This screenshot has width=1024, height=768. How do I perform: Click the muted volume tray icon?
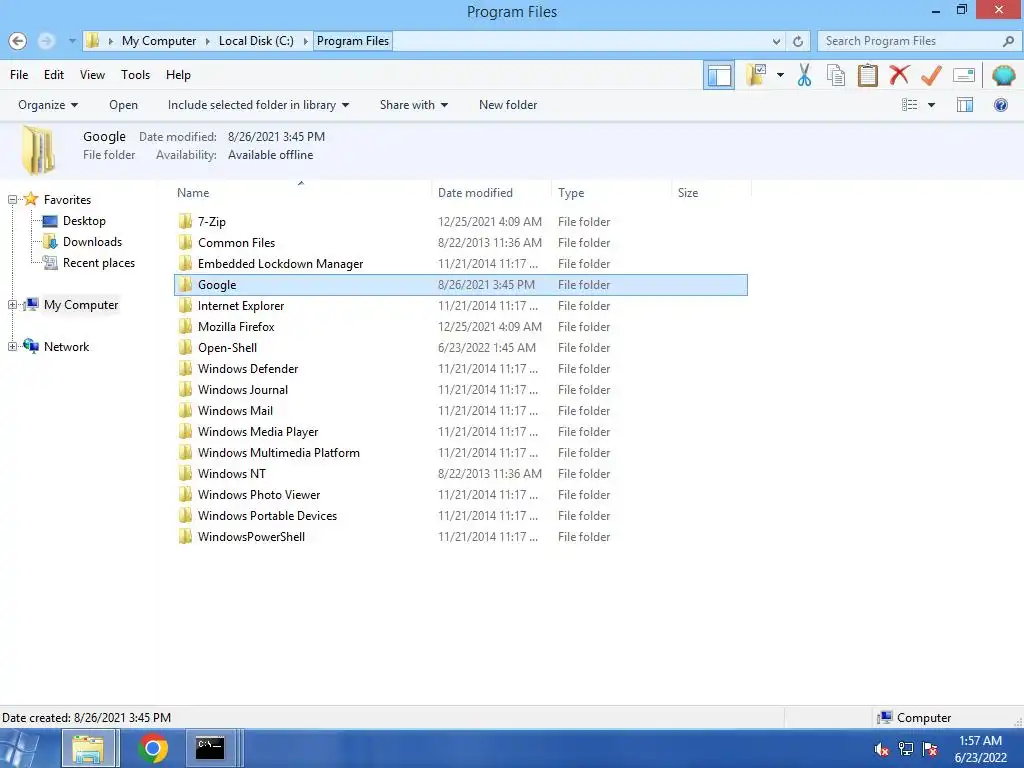tap(882, 749)
